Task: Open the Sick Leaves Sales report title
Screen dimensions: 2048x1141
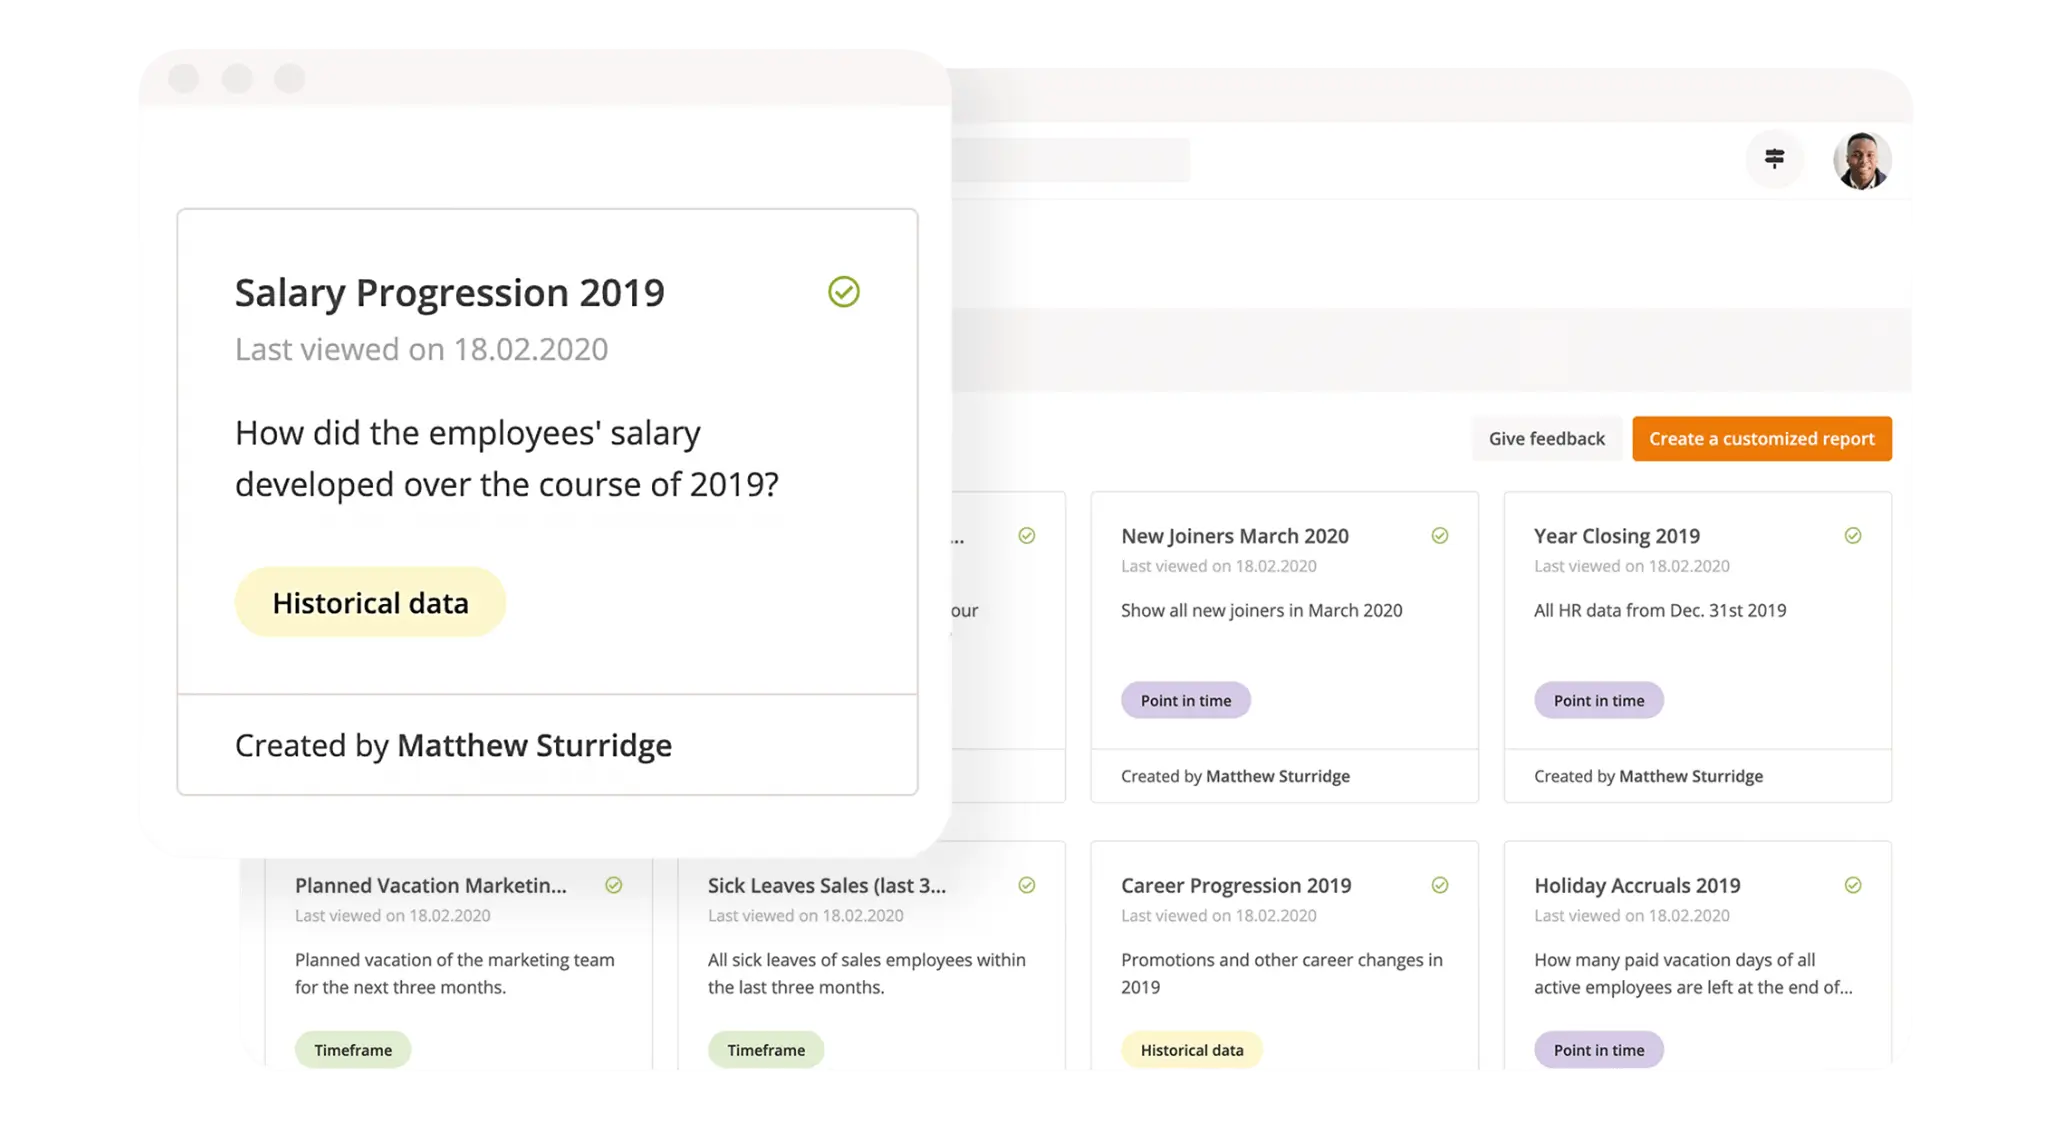Action: [826, 885]
